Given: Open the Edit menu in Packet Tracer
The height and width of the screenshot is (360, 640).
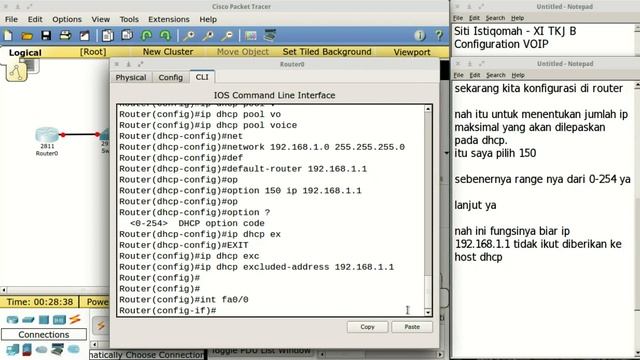Looking at the screenshot, I should click(35, 19).
